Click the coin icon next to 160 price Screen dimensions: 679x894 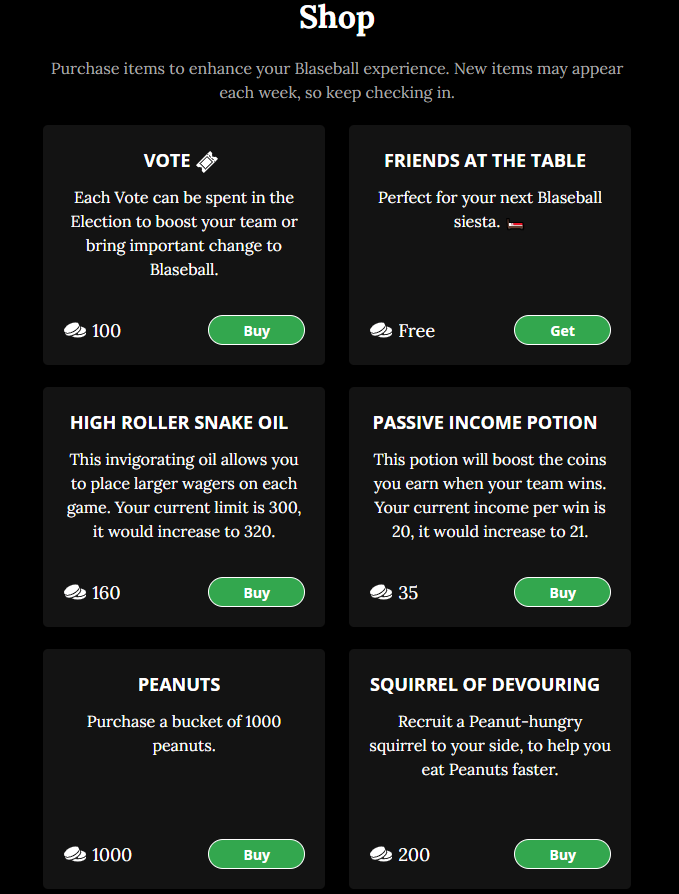(x=75, y=592)
